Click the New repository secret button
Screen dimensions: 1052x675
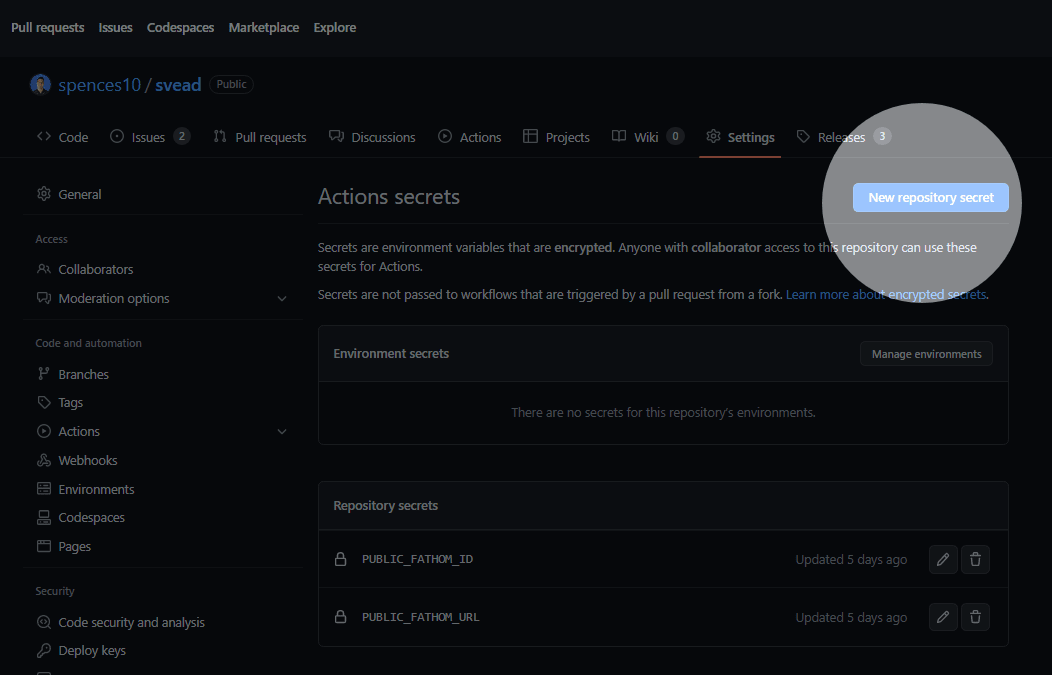tap(930, 197)
